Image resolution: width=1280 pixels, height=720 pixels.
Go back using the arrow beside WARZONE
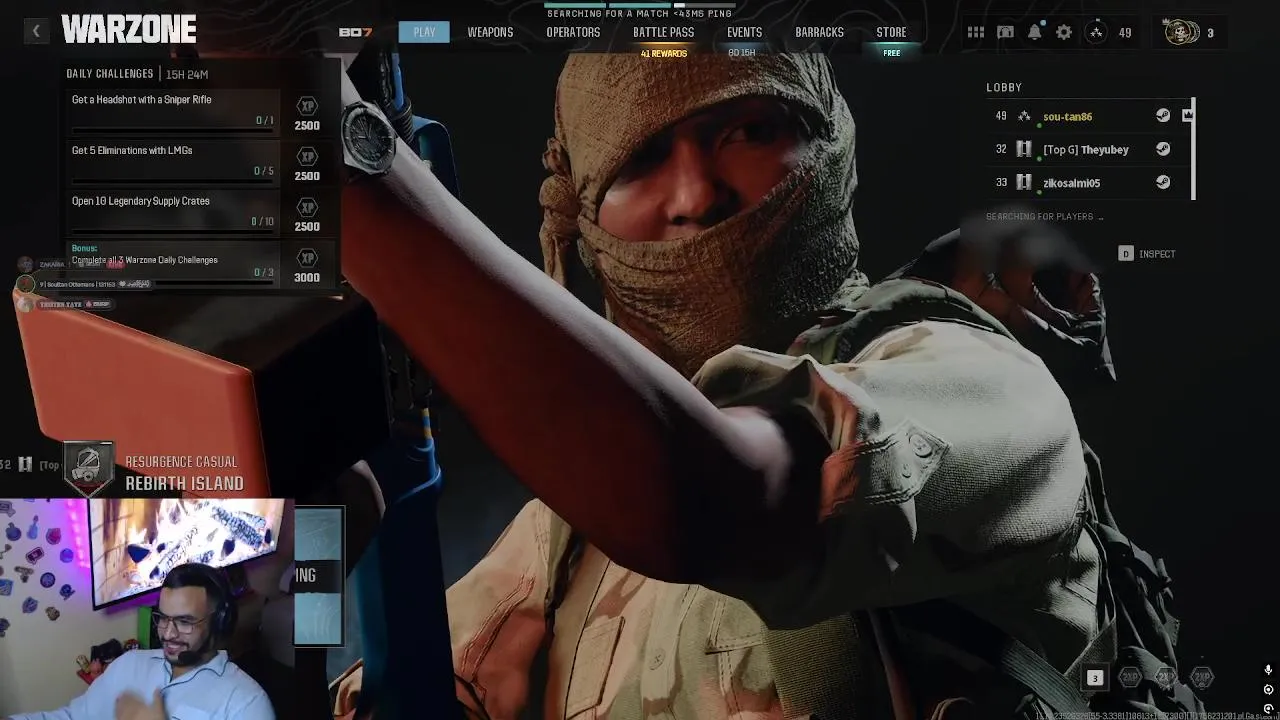point(36,31)
